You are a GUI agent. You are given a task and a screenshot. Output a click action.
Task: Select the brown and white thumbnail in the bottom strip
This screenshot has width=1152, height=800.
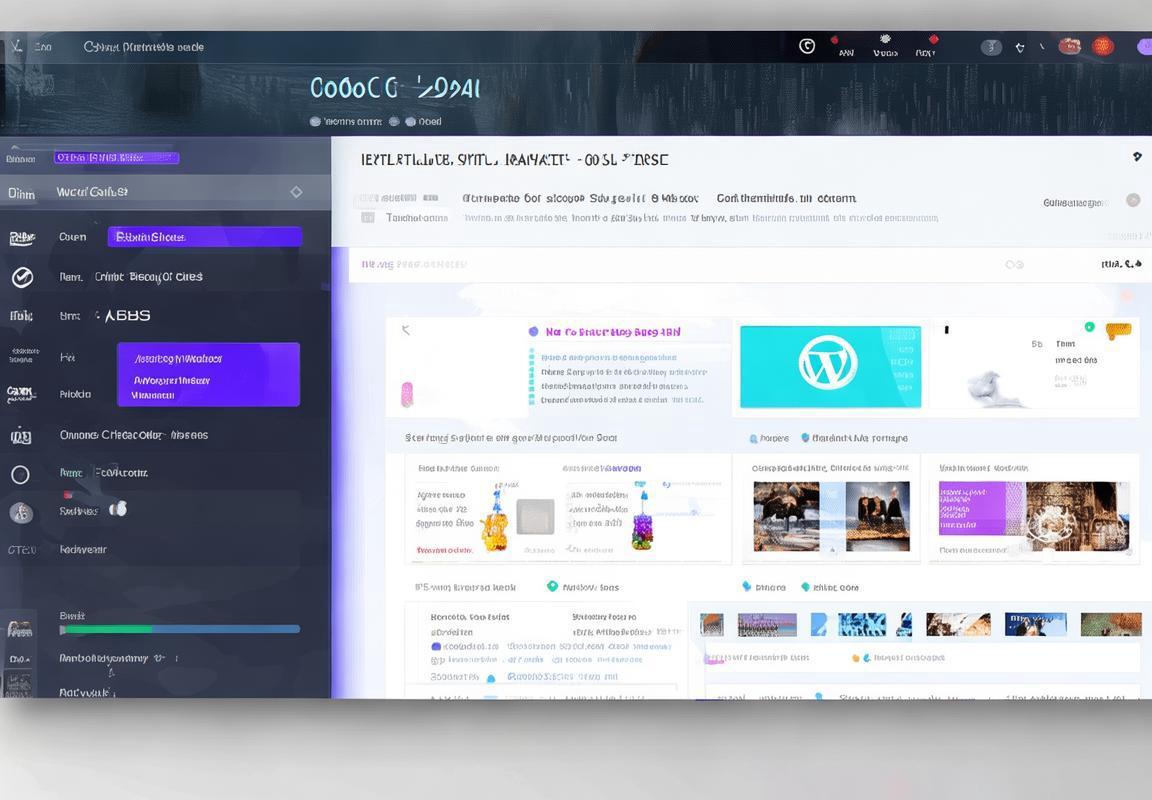[x=958, y=624]
